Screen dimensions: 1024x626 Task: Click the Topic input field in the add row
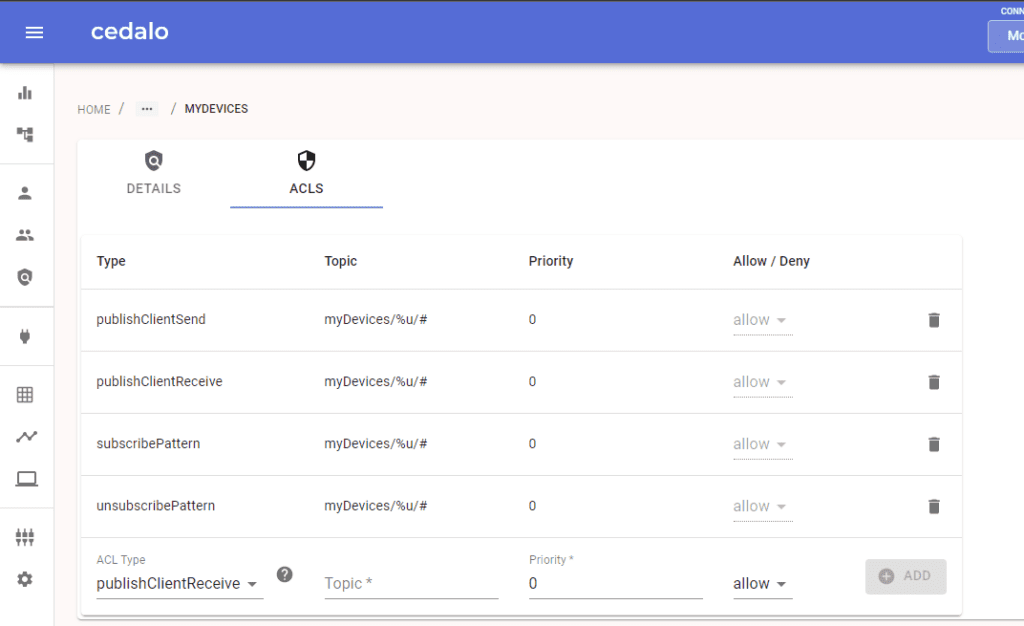(x=410, y=583)
